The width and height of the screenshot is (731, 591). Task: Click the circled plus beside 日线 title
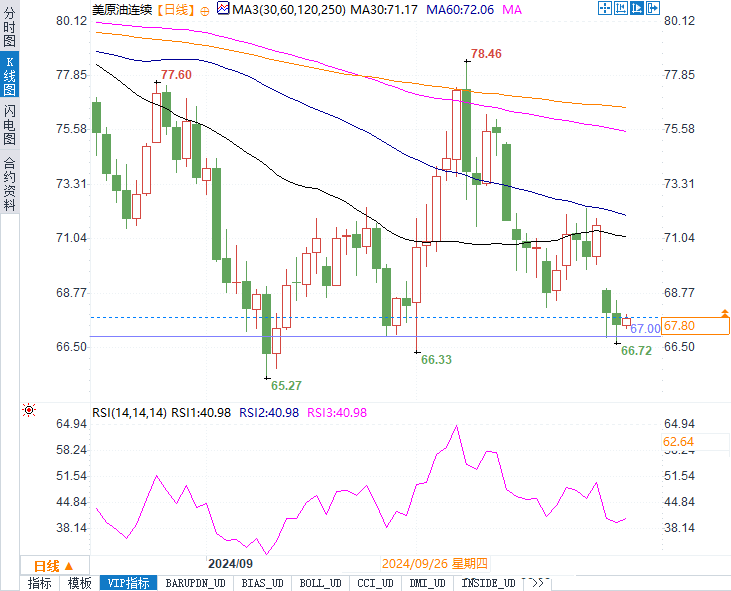point(205,11)
